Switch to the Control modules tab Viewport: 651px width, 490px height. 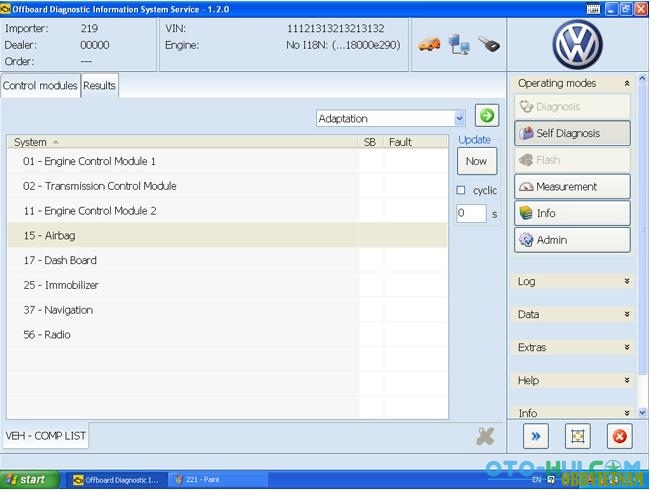pyautogui.click(x=40, y=86)
